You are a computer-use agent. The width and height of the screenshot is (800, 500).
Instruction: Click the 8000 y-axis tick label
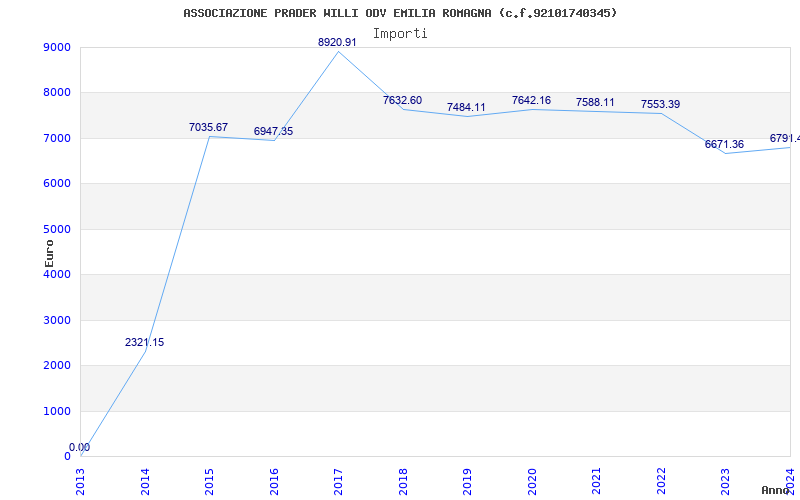[57, 93]
